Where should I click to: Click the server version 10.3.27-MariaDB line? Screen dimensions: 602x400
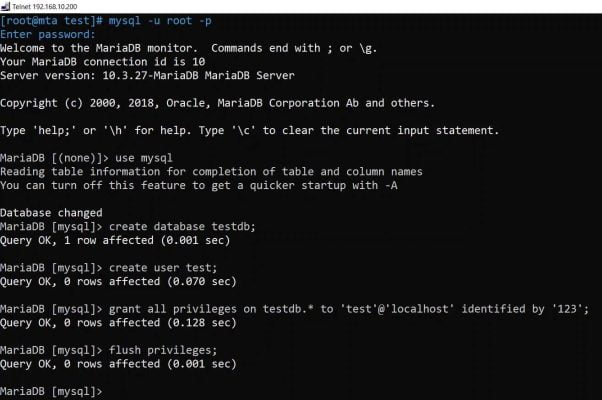point(138,73)
